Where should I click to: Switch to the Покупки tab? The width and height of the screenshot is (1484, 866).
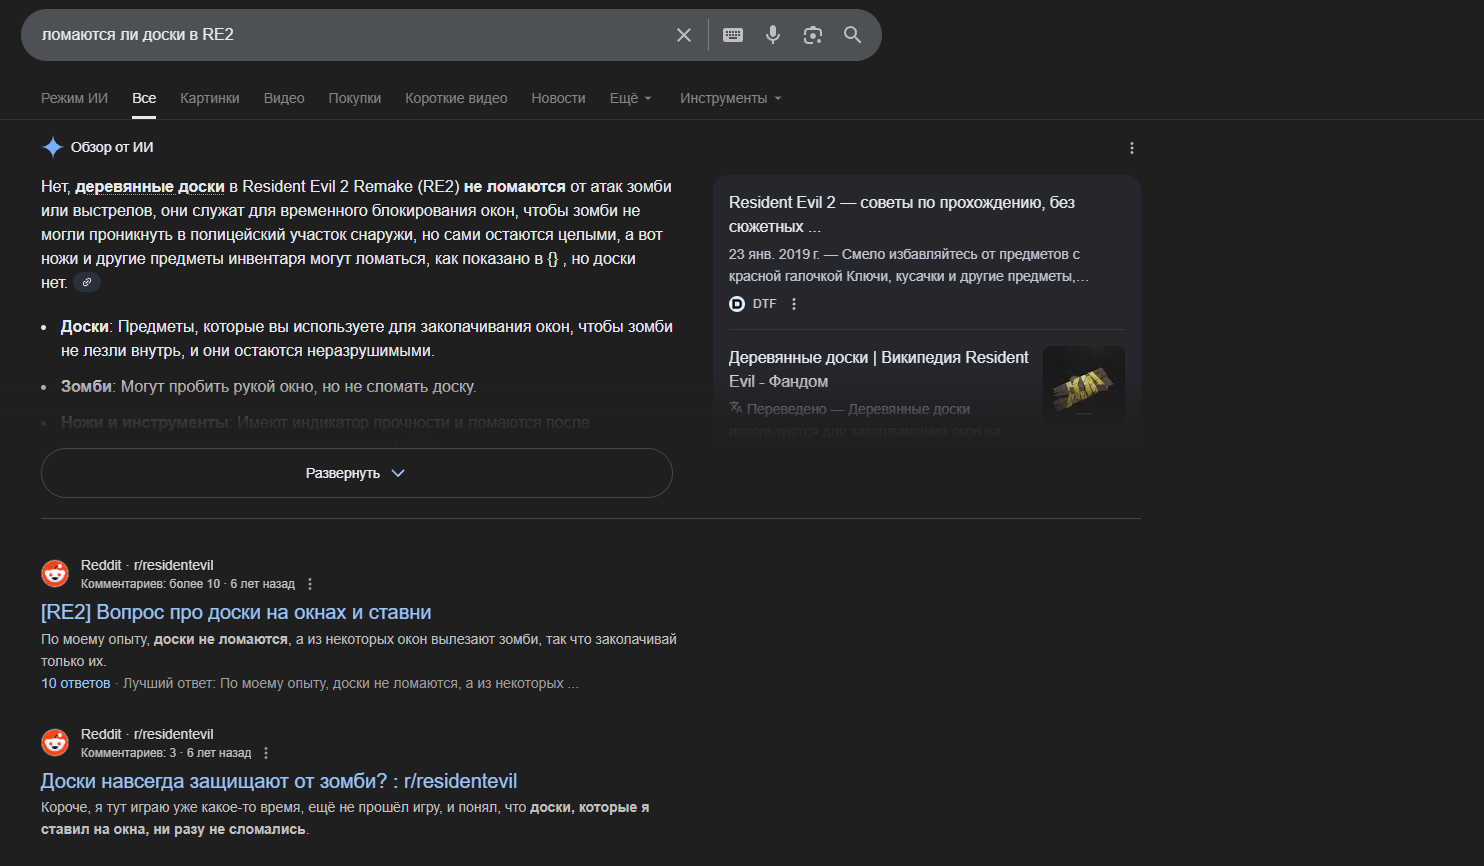pos(355,98)
